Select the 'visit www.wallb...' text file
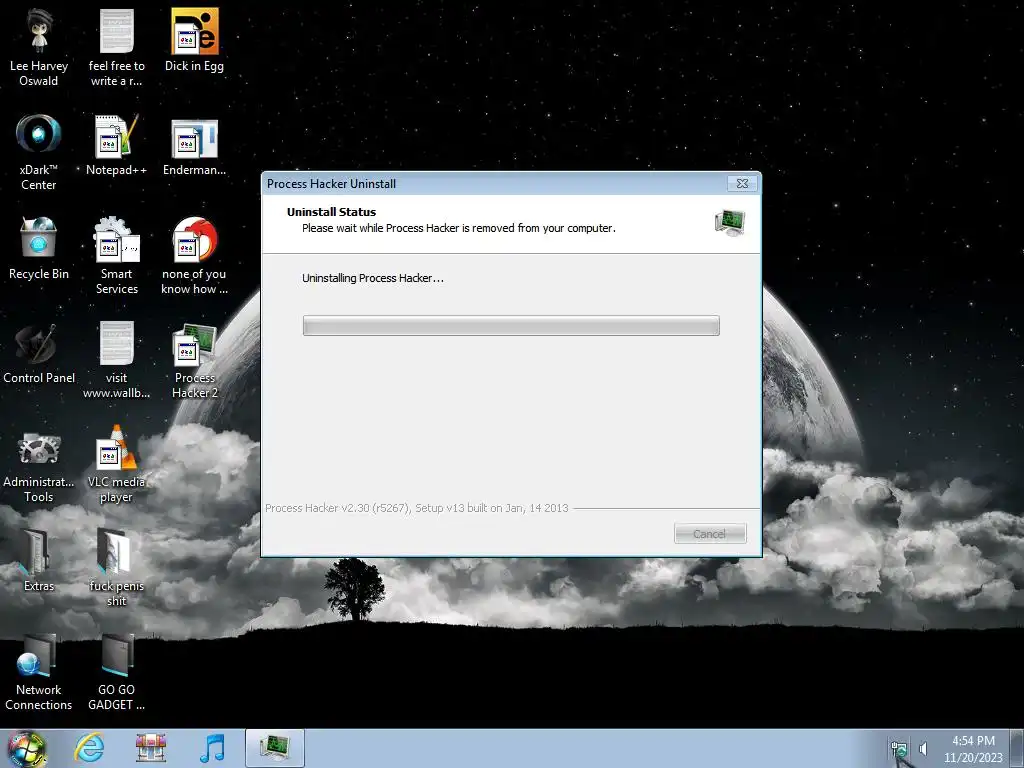This screenshot has height=768, width=1024. tap(116, 360)
